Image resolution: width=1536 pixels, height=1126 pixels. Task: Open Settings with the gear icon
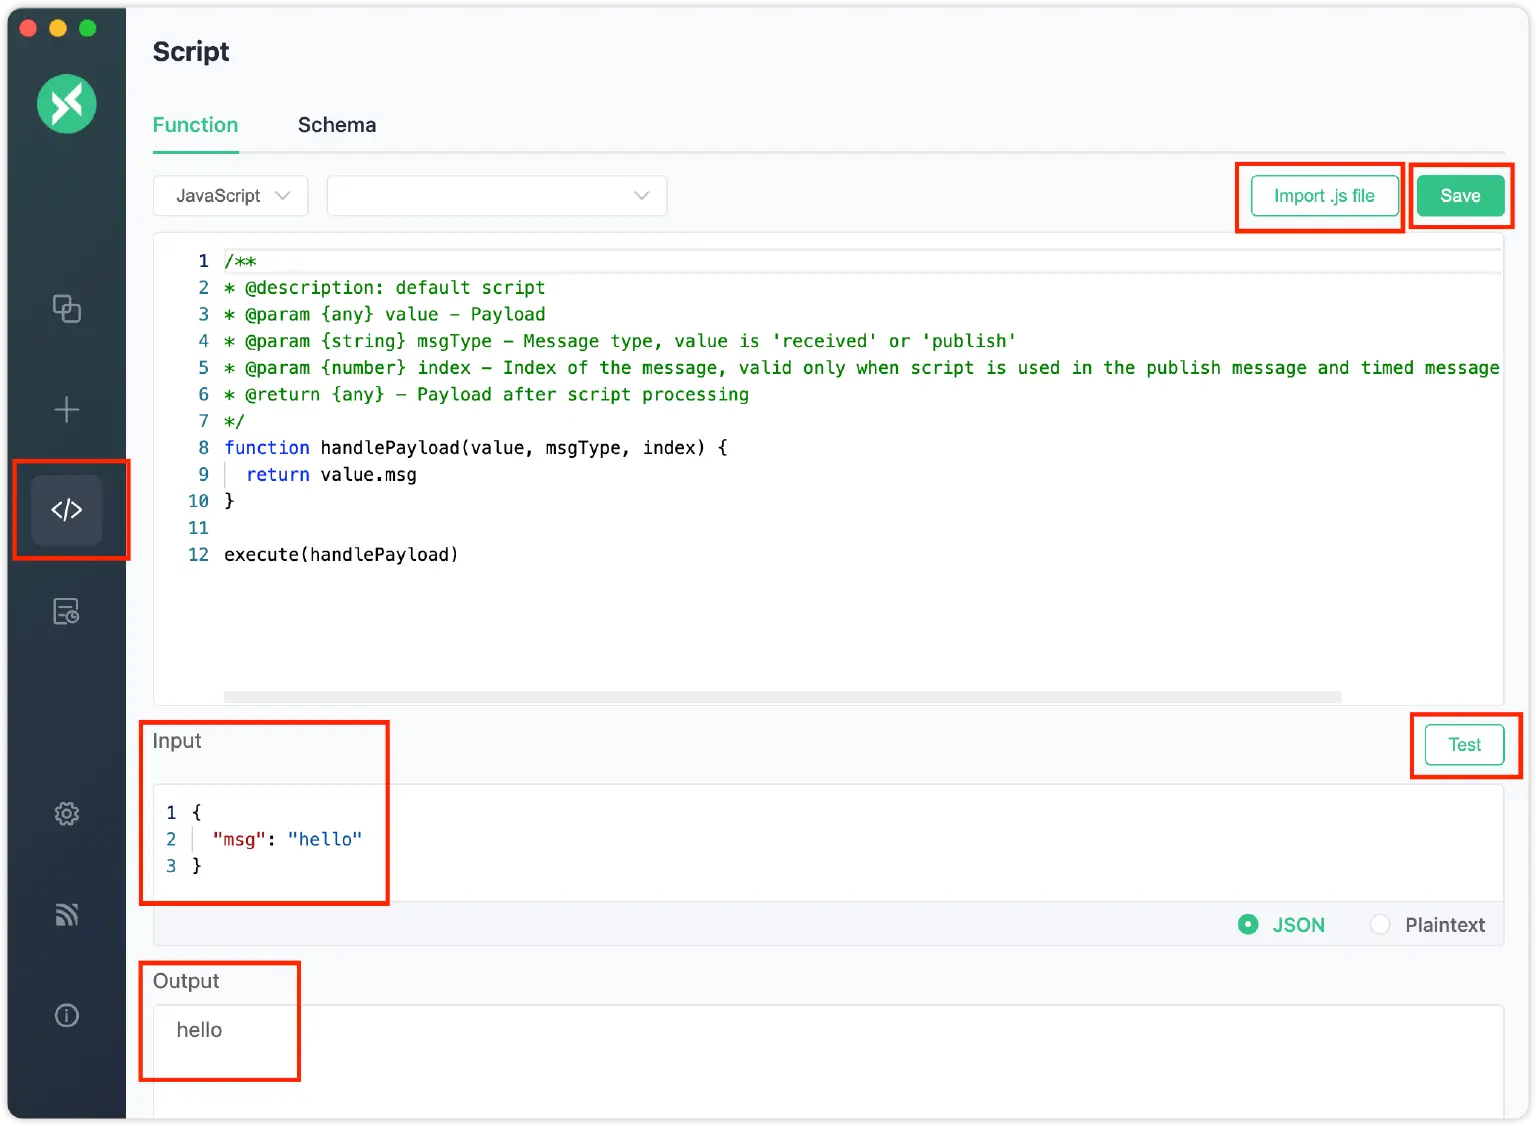tap(66, 813)
